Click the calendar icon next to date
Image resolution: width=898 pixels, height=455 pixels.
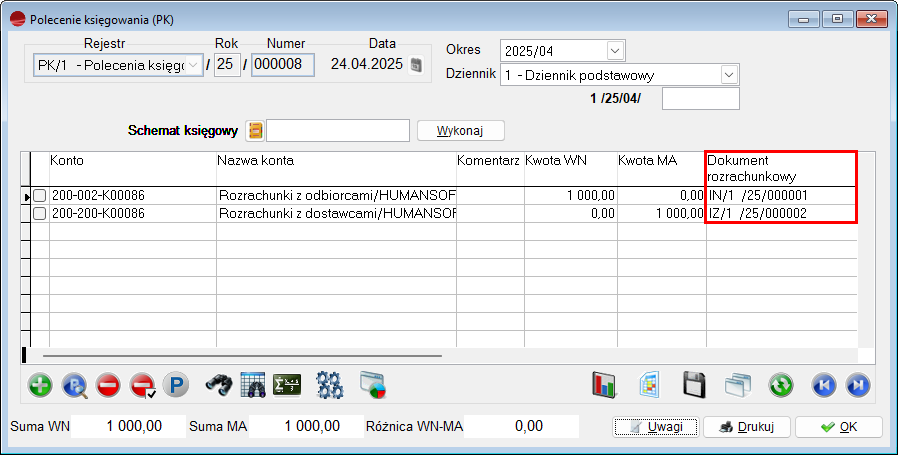click(x=416, y=65)
